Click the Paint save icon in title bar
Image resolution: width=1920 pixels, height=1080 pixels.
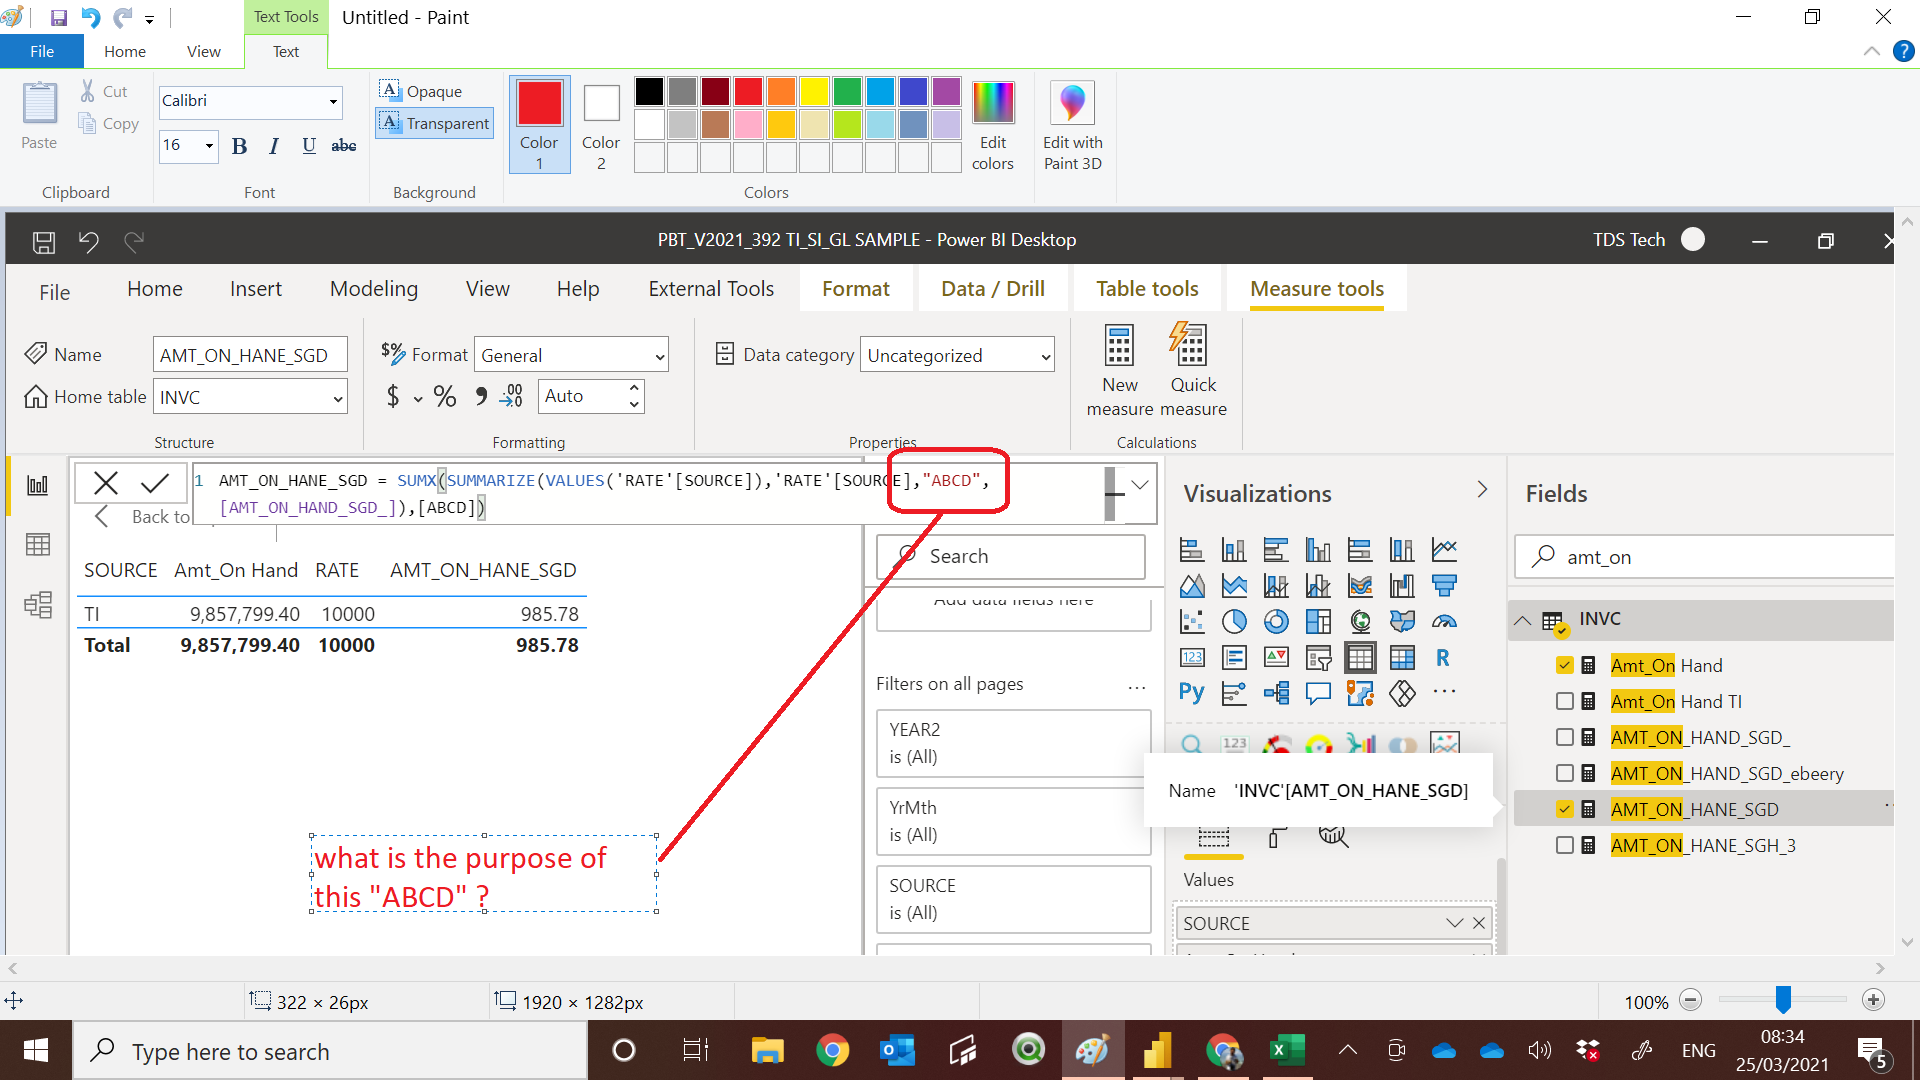click(58, 18)
